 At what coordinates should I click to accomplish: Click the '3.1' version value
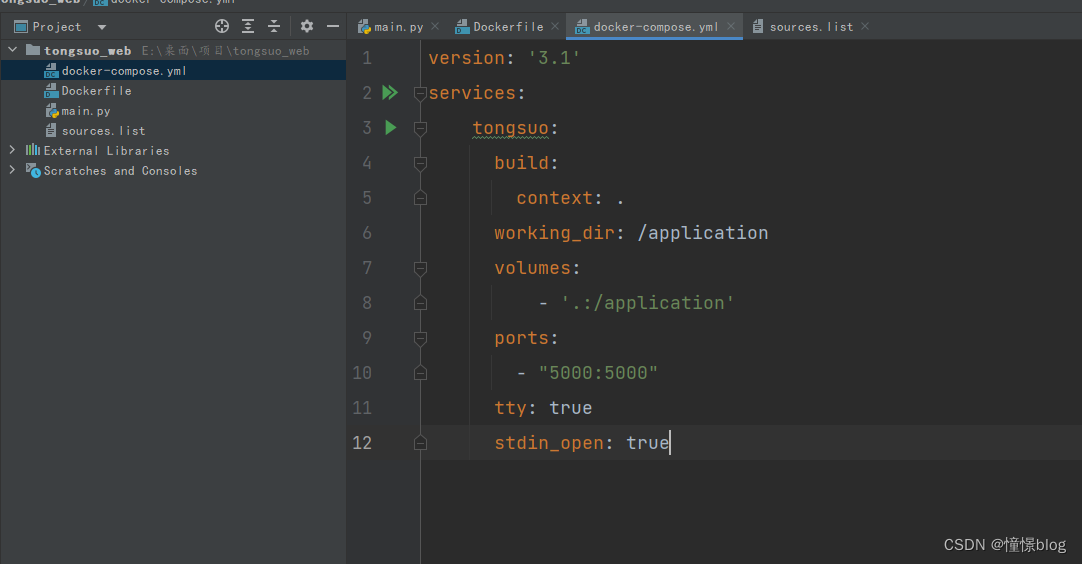554,58
